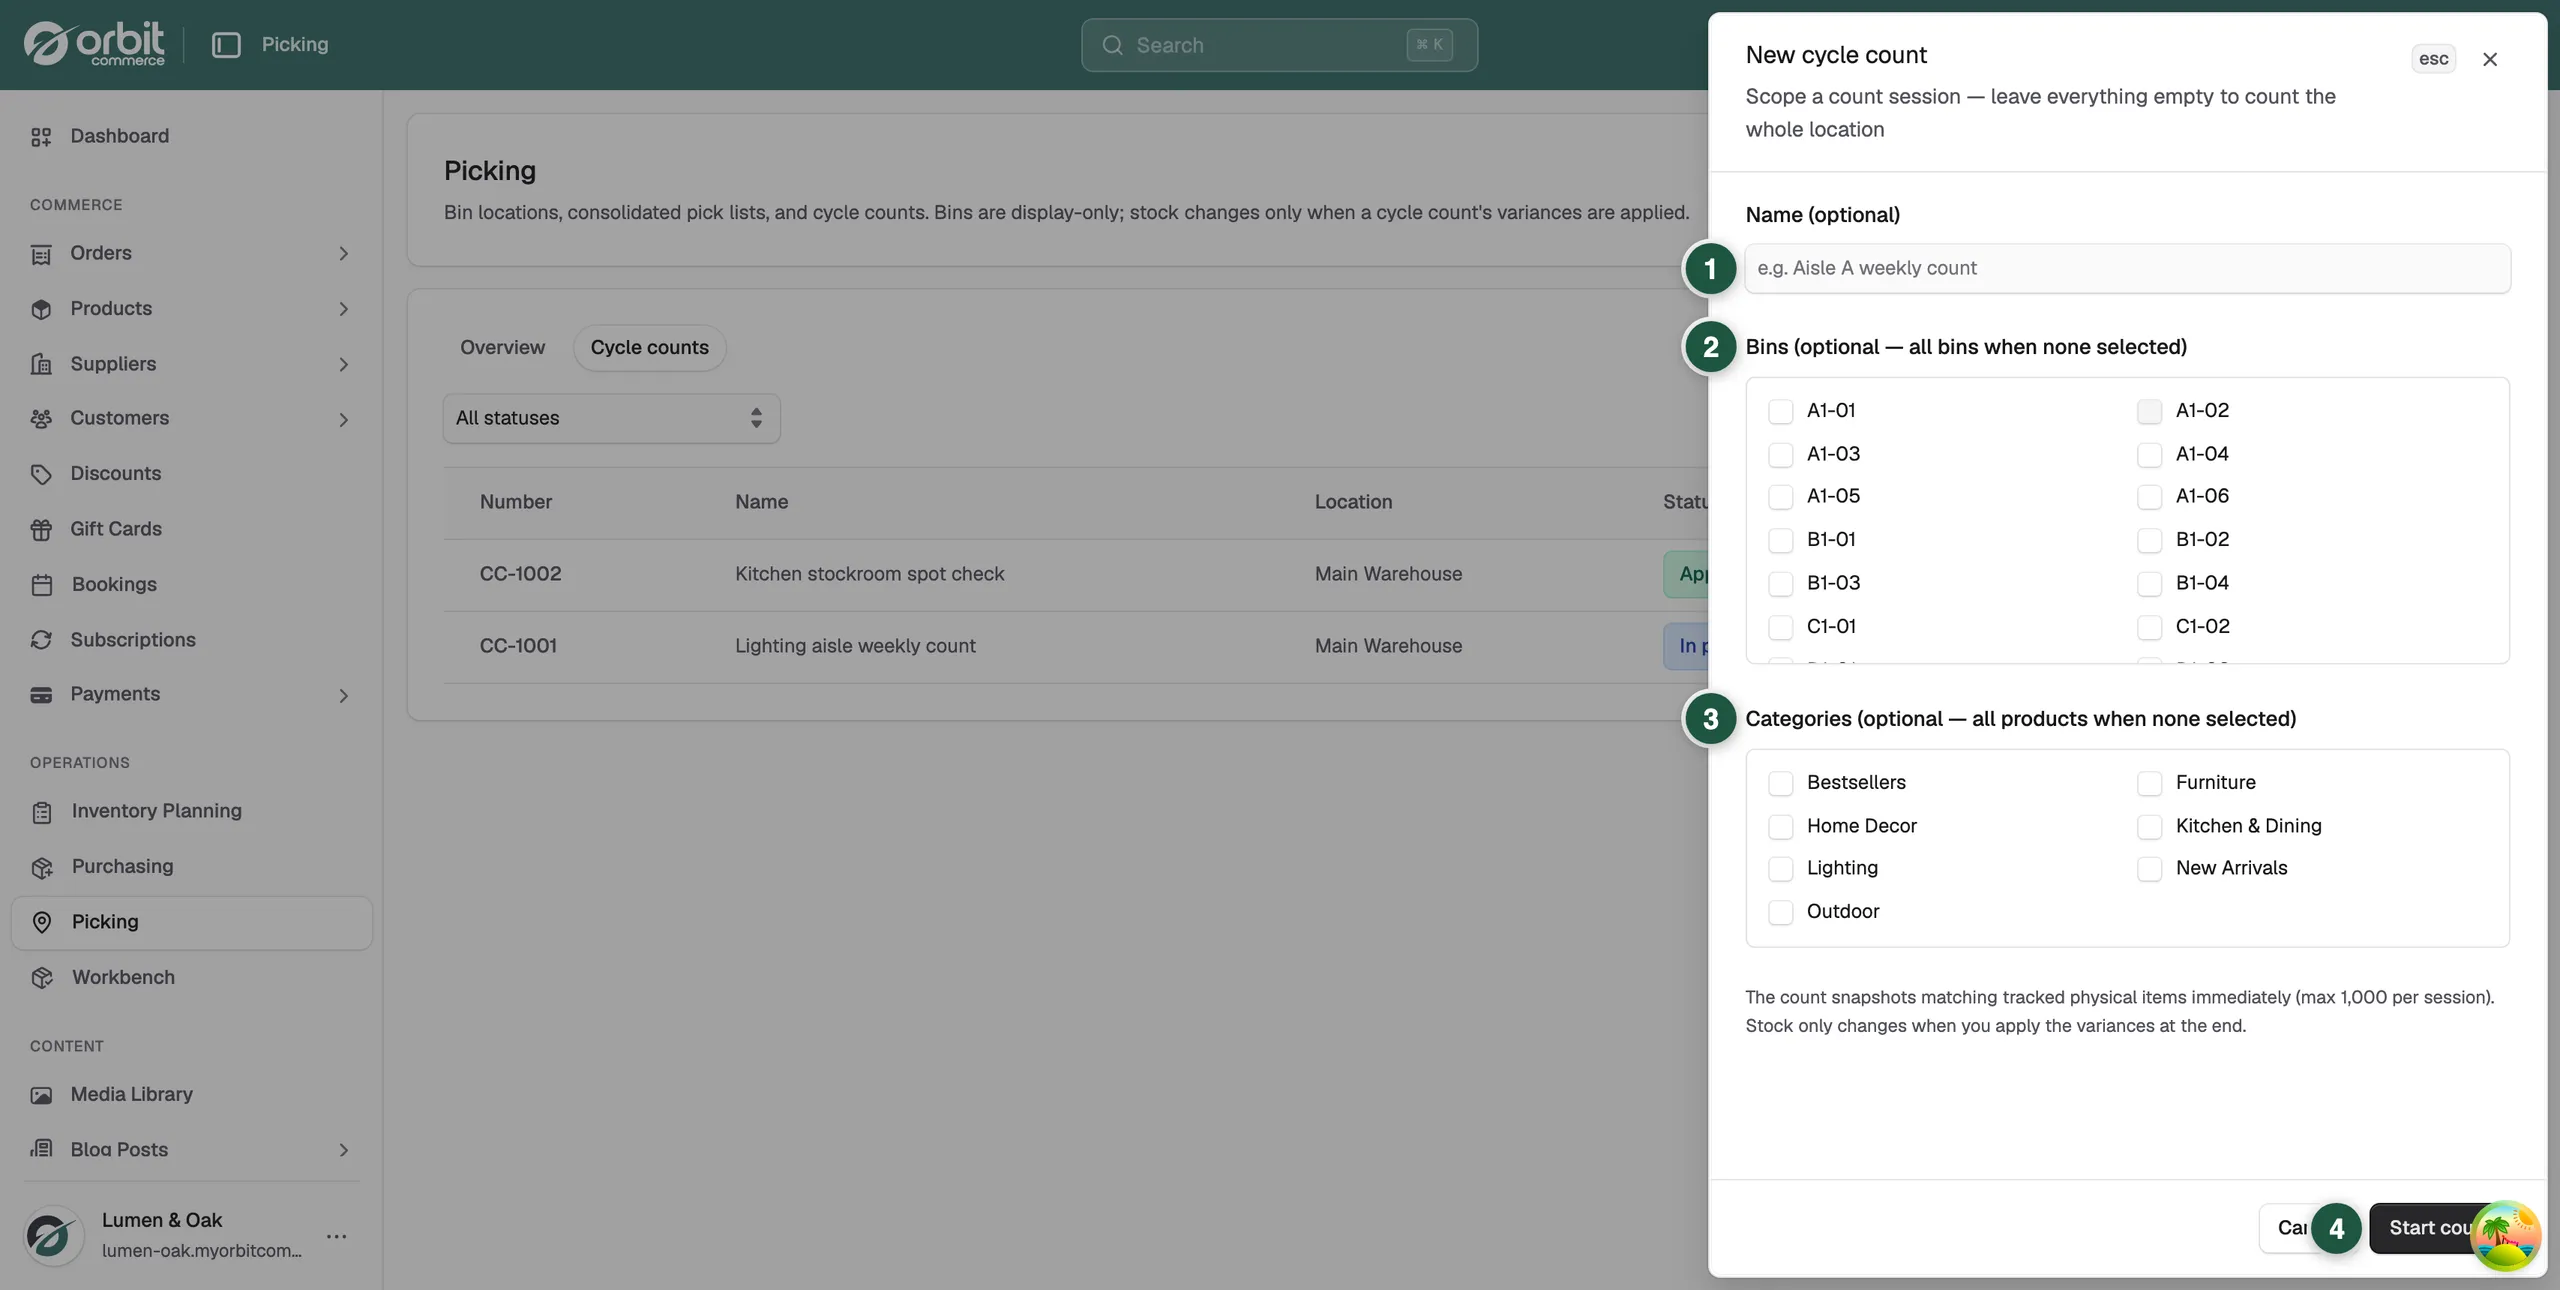Open cycle count CC-1002 row
Image resolution: width=2560 pixels, height=1290 pixels.
[x=1076, y=574]
